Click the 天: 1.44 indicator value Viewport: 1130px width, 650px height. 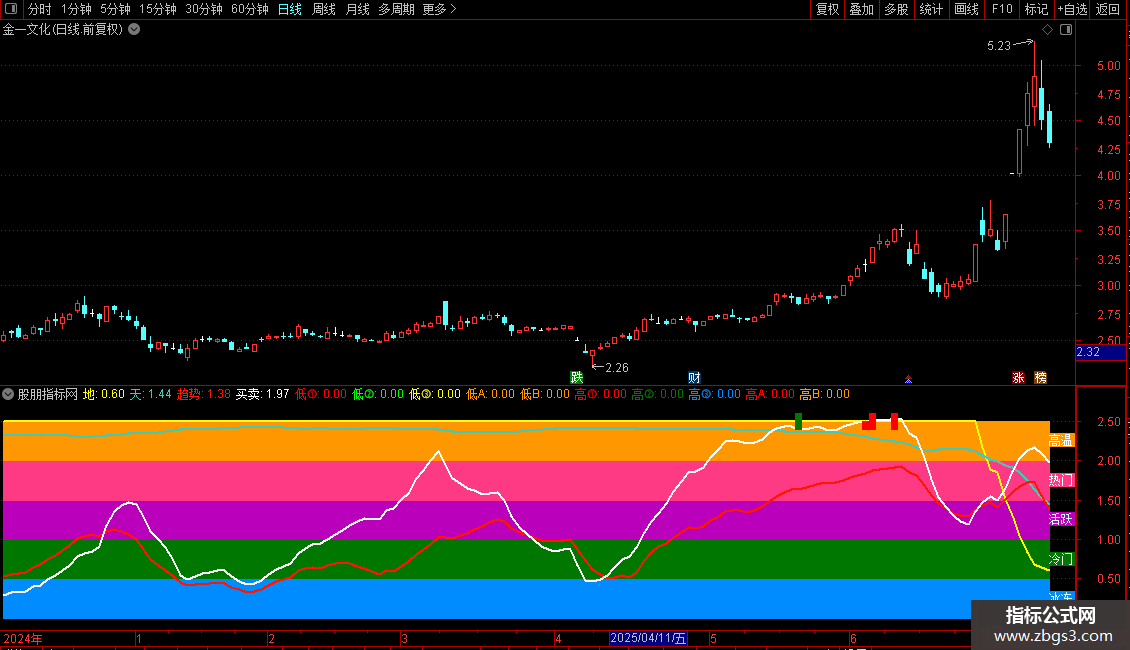coord(151,394)
